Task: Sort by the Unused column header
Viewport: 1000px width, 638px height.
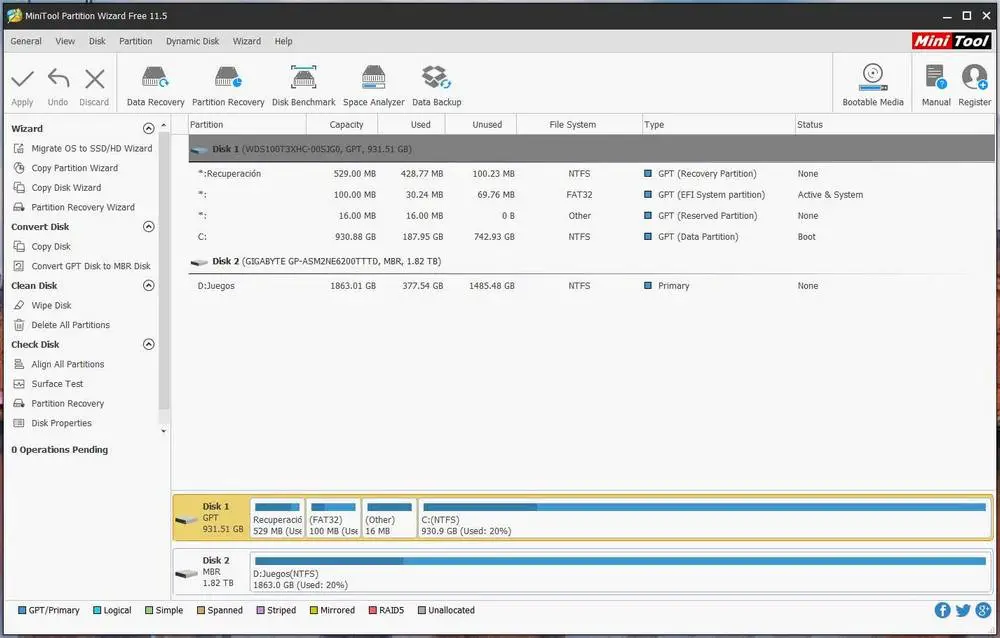Action: (x=481, y=124)
